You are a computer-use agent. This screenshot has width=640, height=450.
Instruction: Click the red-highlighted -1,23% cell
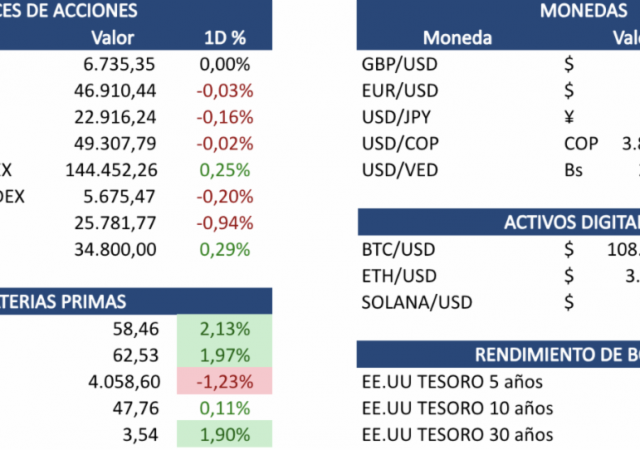224,380
